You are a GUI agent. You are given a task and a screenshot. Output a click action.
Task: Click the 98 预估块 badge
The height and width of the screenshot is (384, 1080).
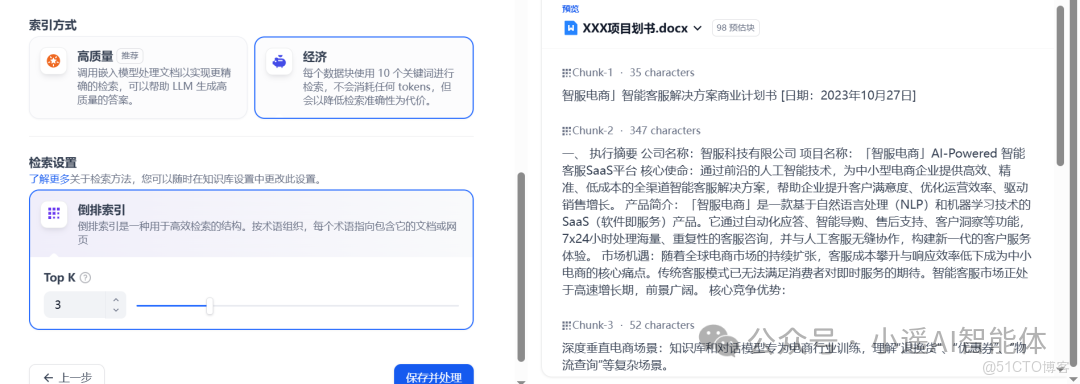pyautogui.click(x=736, y=28)
